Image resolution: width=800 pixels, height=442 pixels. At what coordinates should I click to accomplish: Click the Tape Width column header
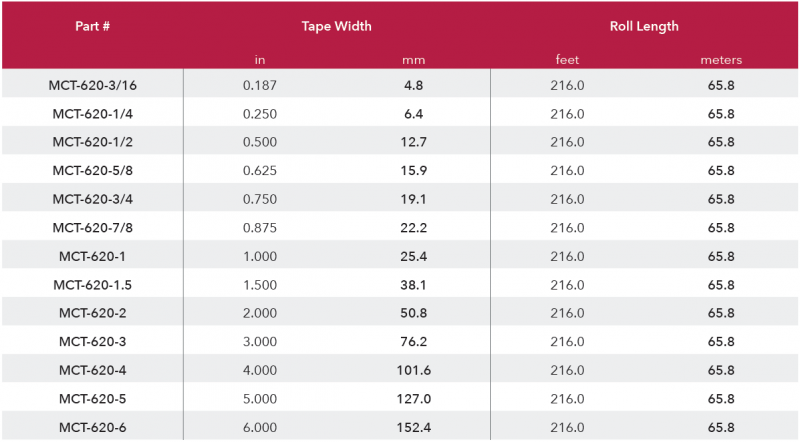click(x=337, y=26)
